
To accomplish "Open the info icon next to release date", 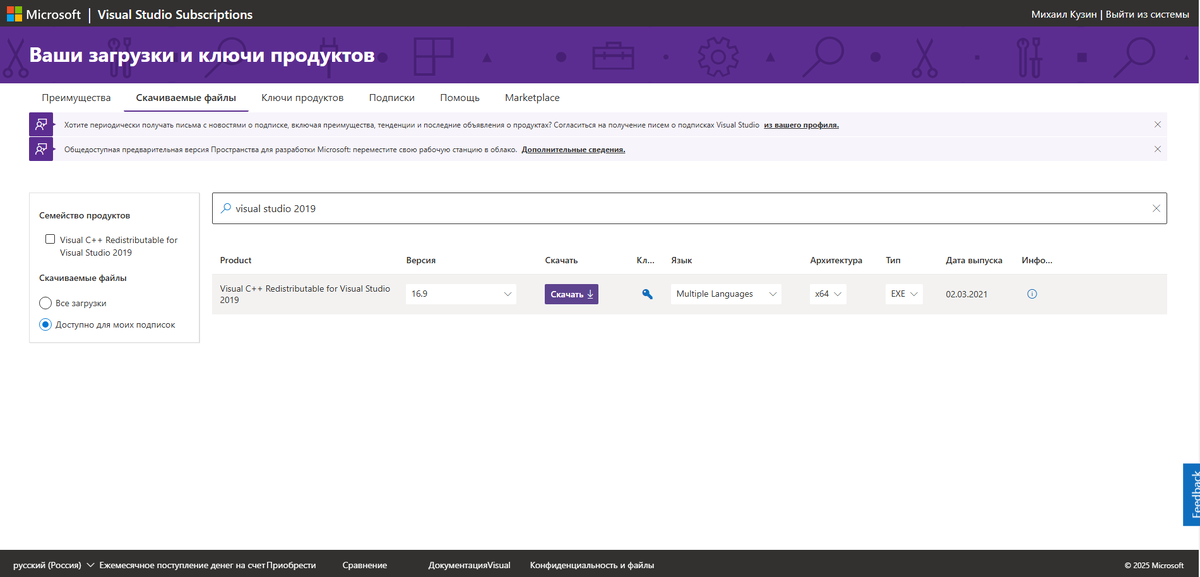I will 1031,293.
